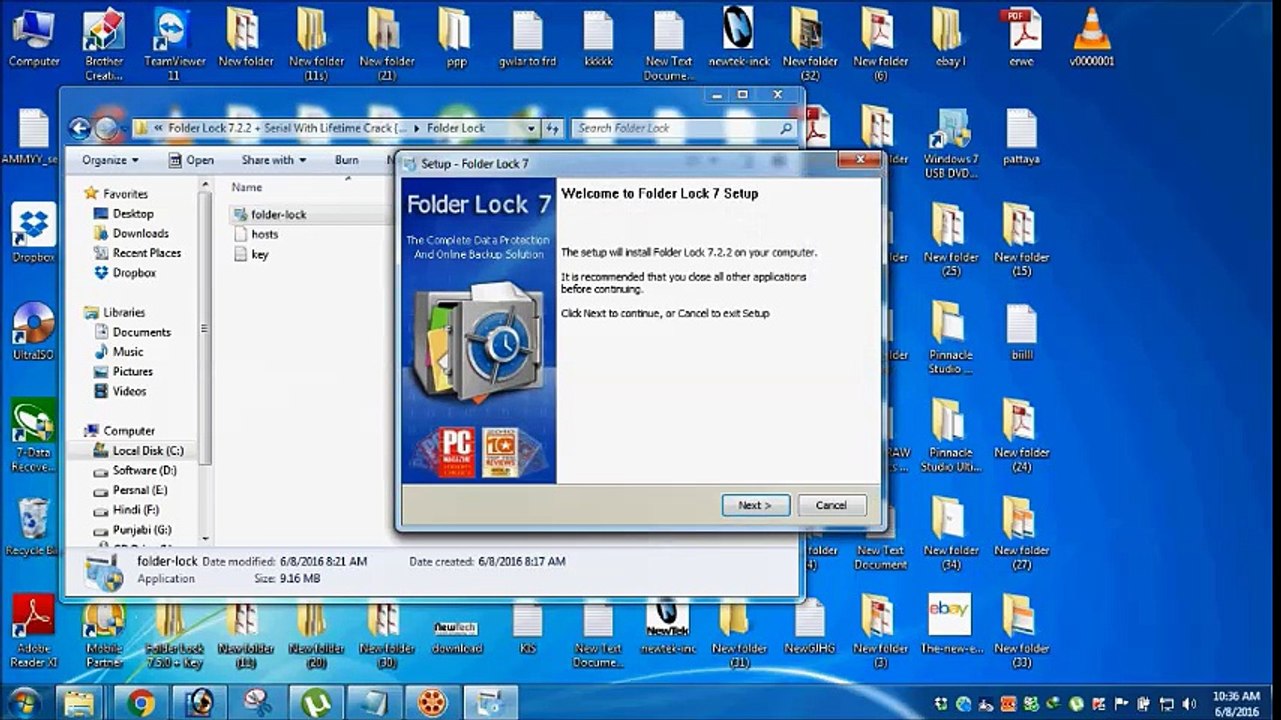Click the system tray volume icon
The width and height of the screenshot is (1281, 720).
pyautogui.click(x=1189, y=703)
